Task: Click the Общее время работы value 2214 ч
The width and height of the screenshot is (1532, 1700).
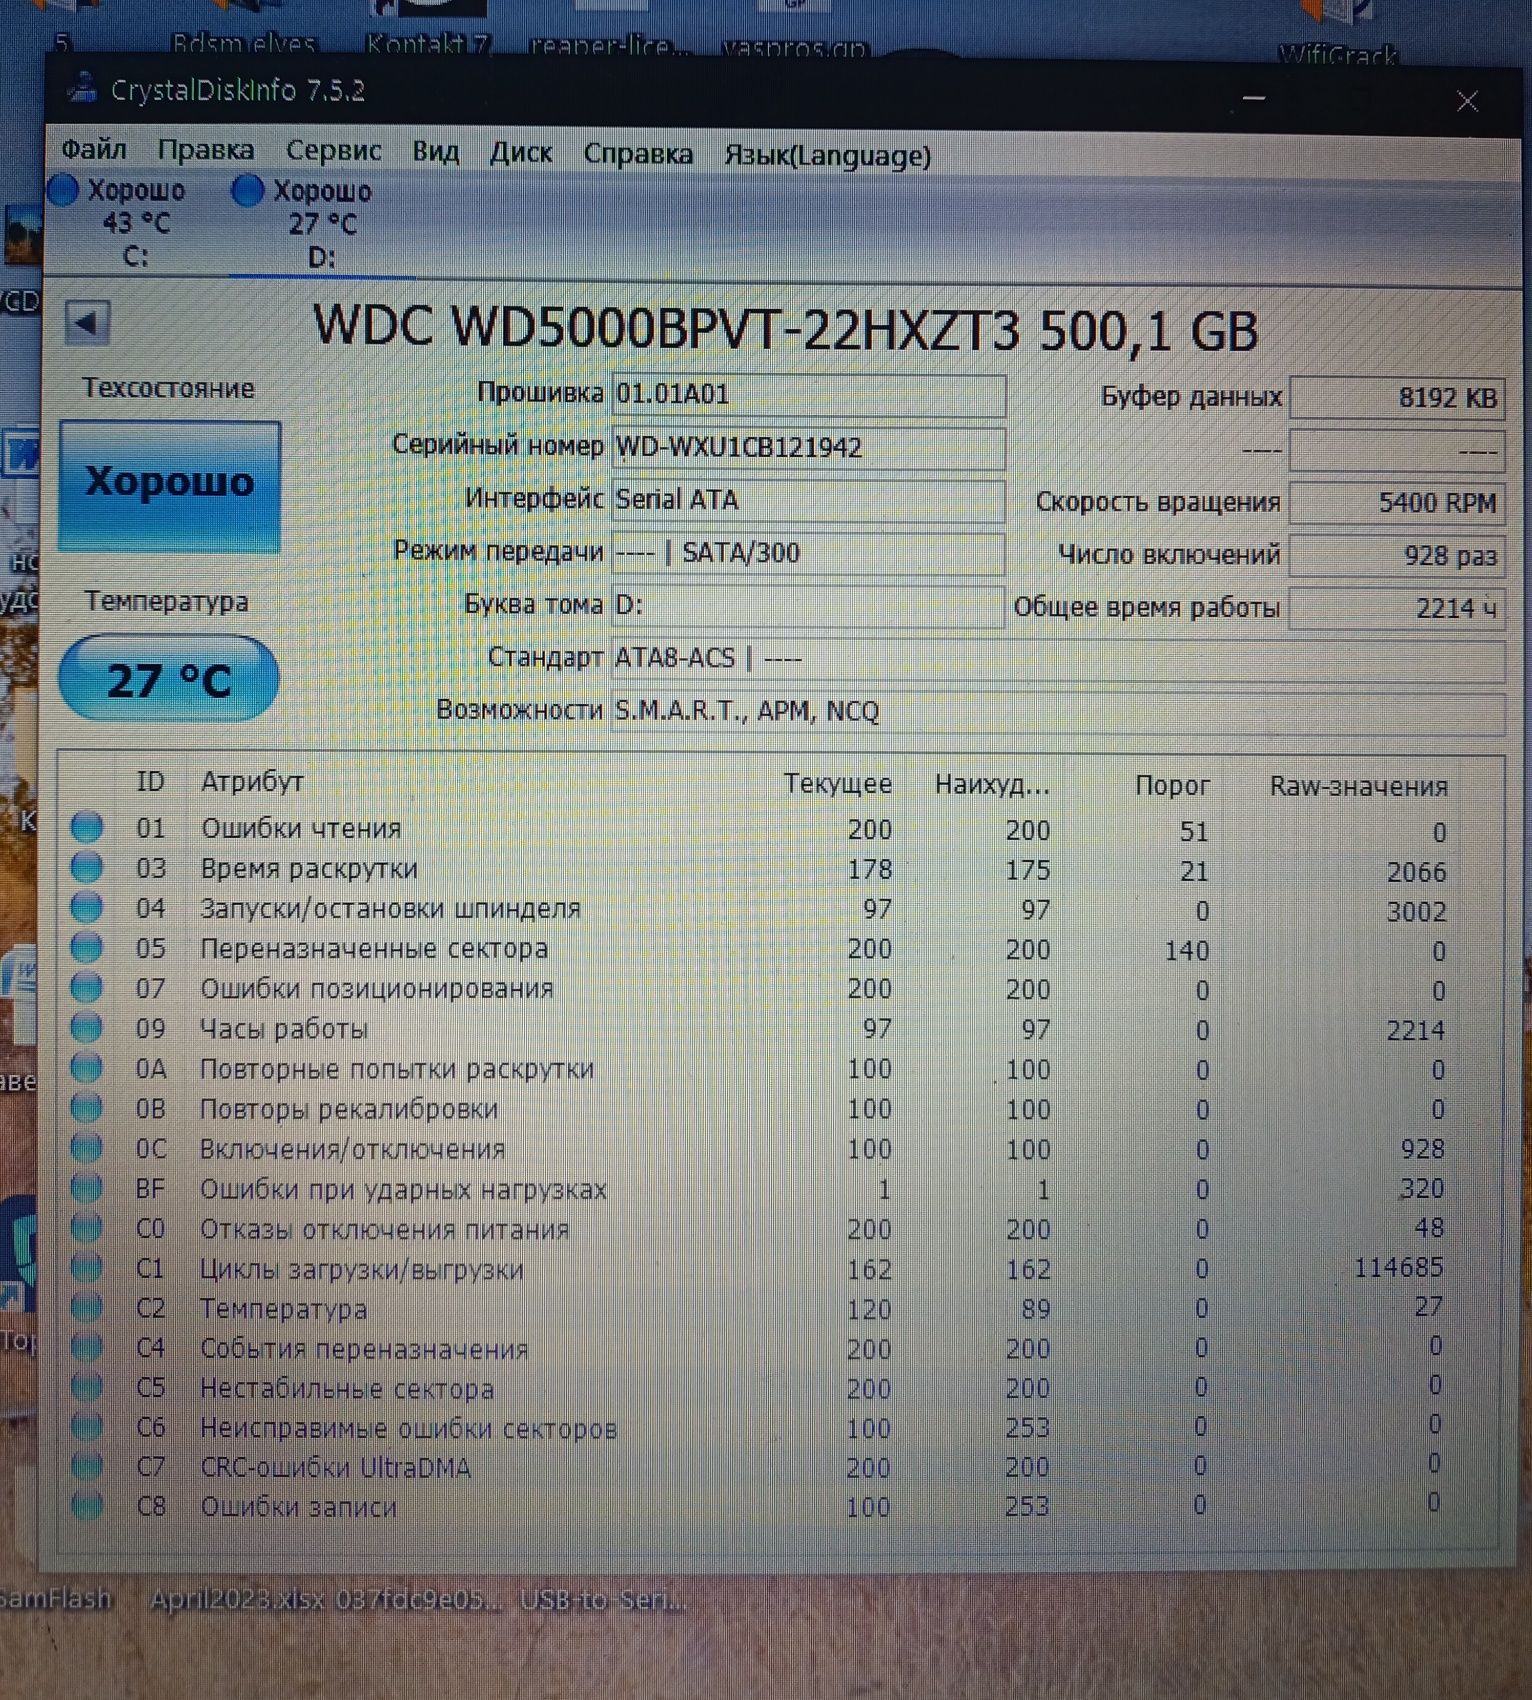Action: (1397, 608)
